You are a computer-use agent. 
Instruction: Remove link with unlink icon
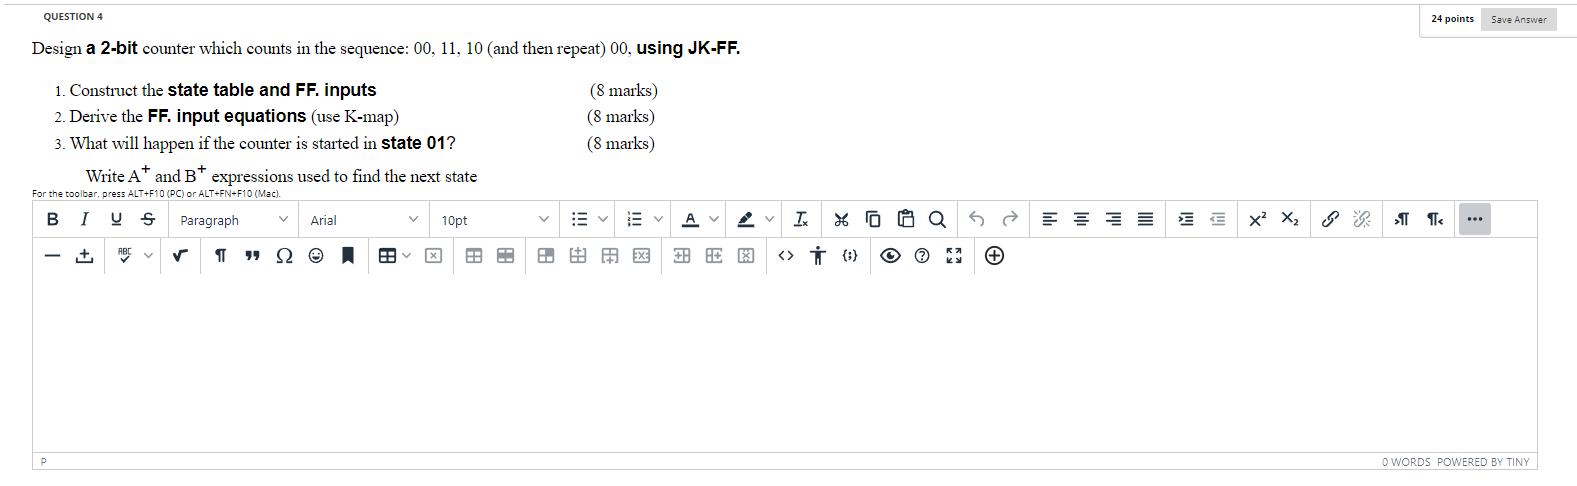(x=1362, y=219)
